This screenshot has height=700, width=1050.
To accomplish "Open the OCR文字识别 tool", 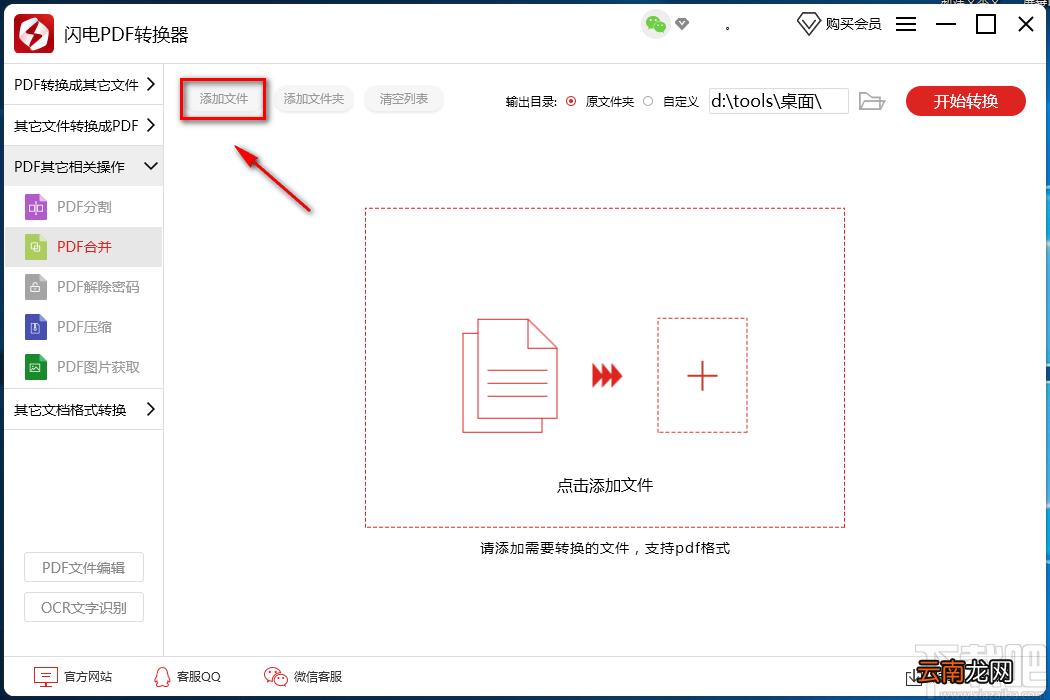I will (x=84, y=607).
